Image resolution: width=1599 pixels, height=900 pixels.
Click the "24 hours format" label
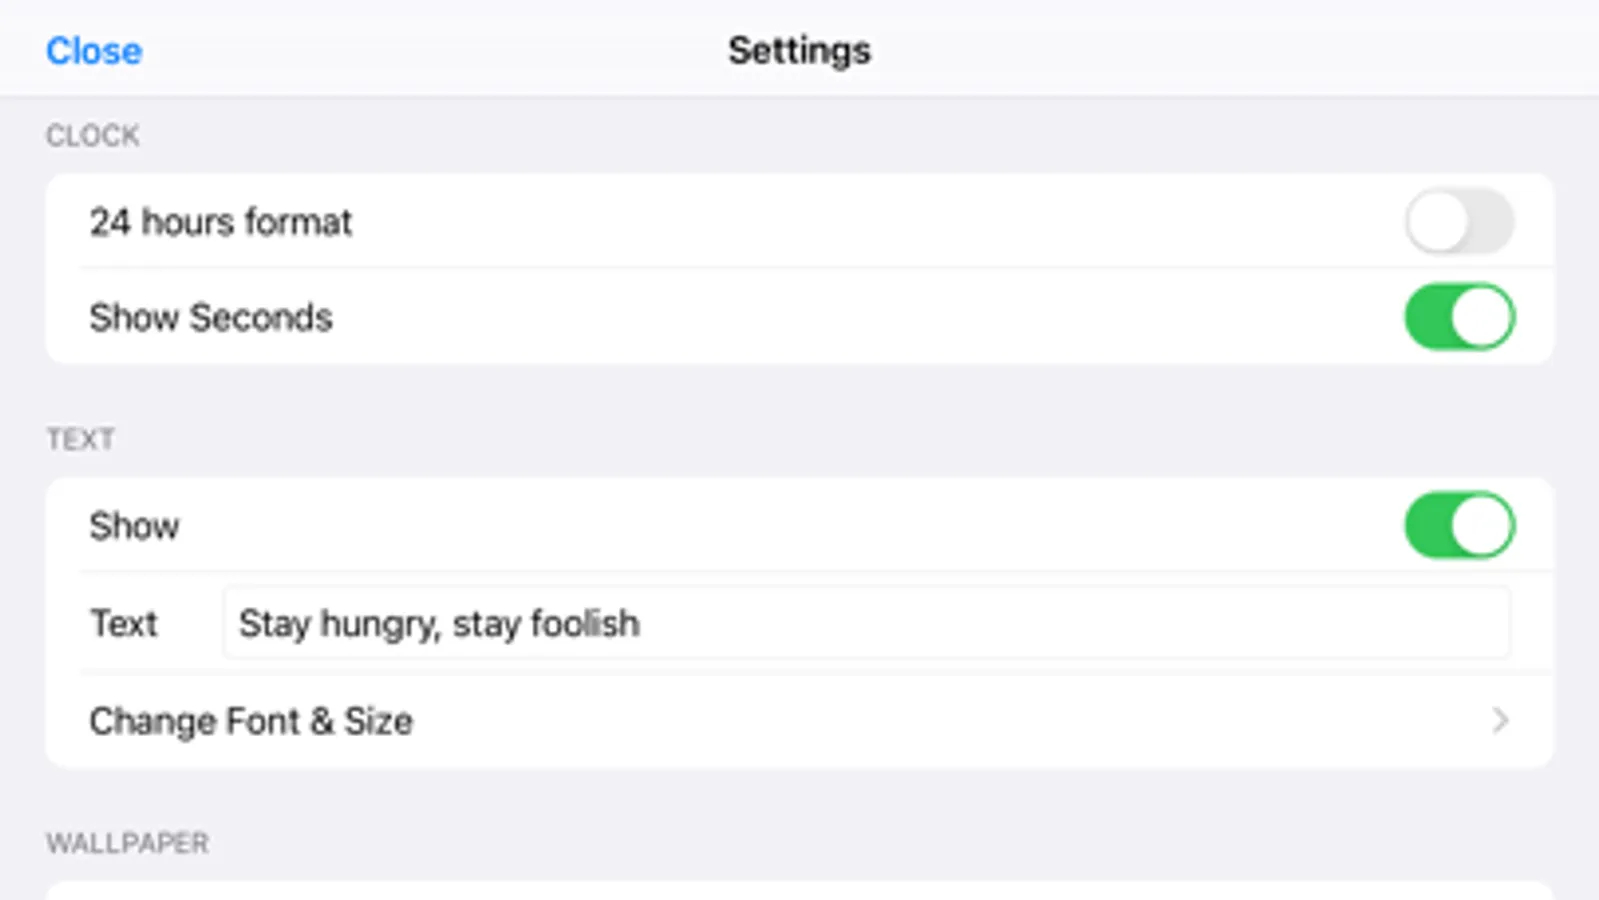(221, 222)
